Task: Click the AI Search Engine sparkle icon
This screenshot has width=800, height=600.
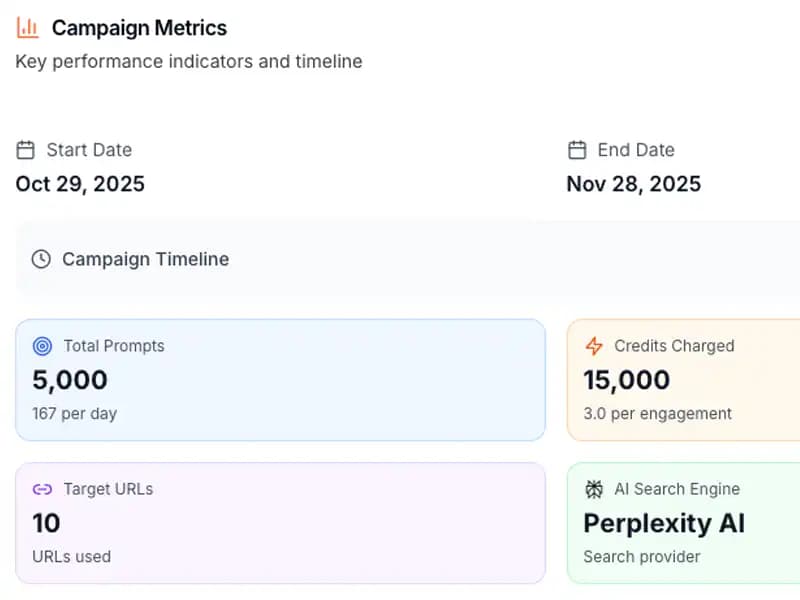Action: click(x=594, y=489)
